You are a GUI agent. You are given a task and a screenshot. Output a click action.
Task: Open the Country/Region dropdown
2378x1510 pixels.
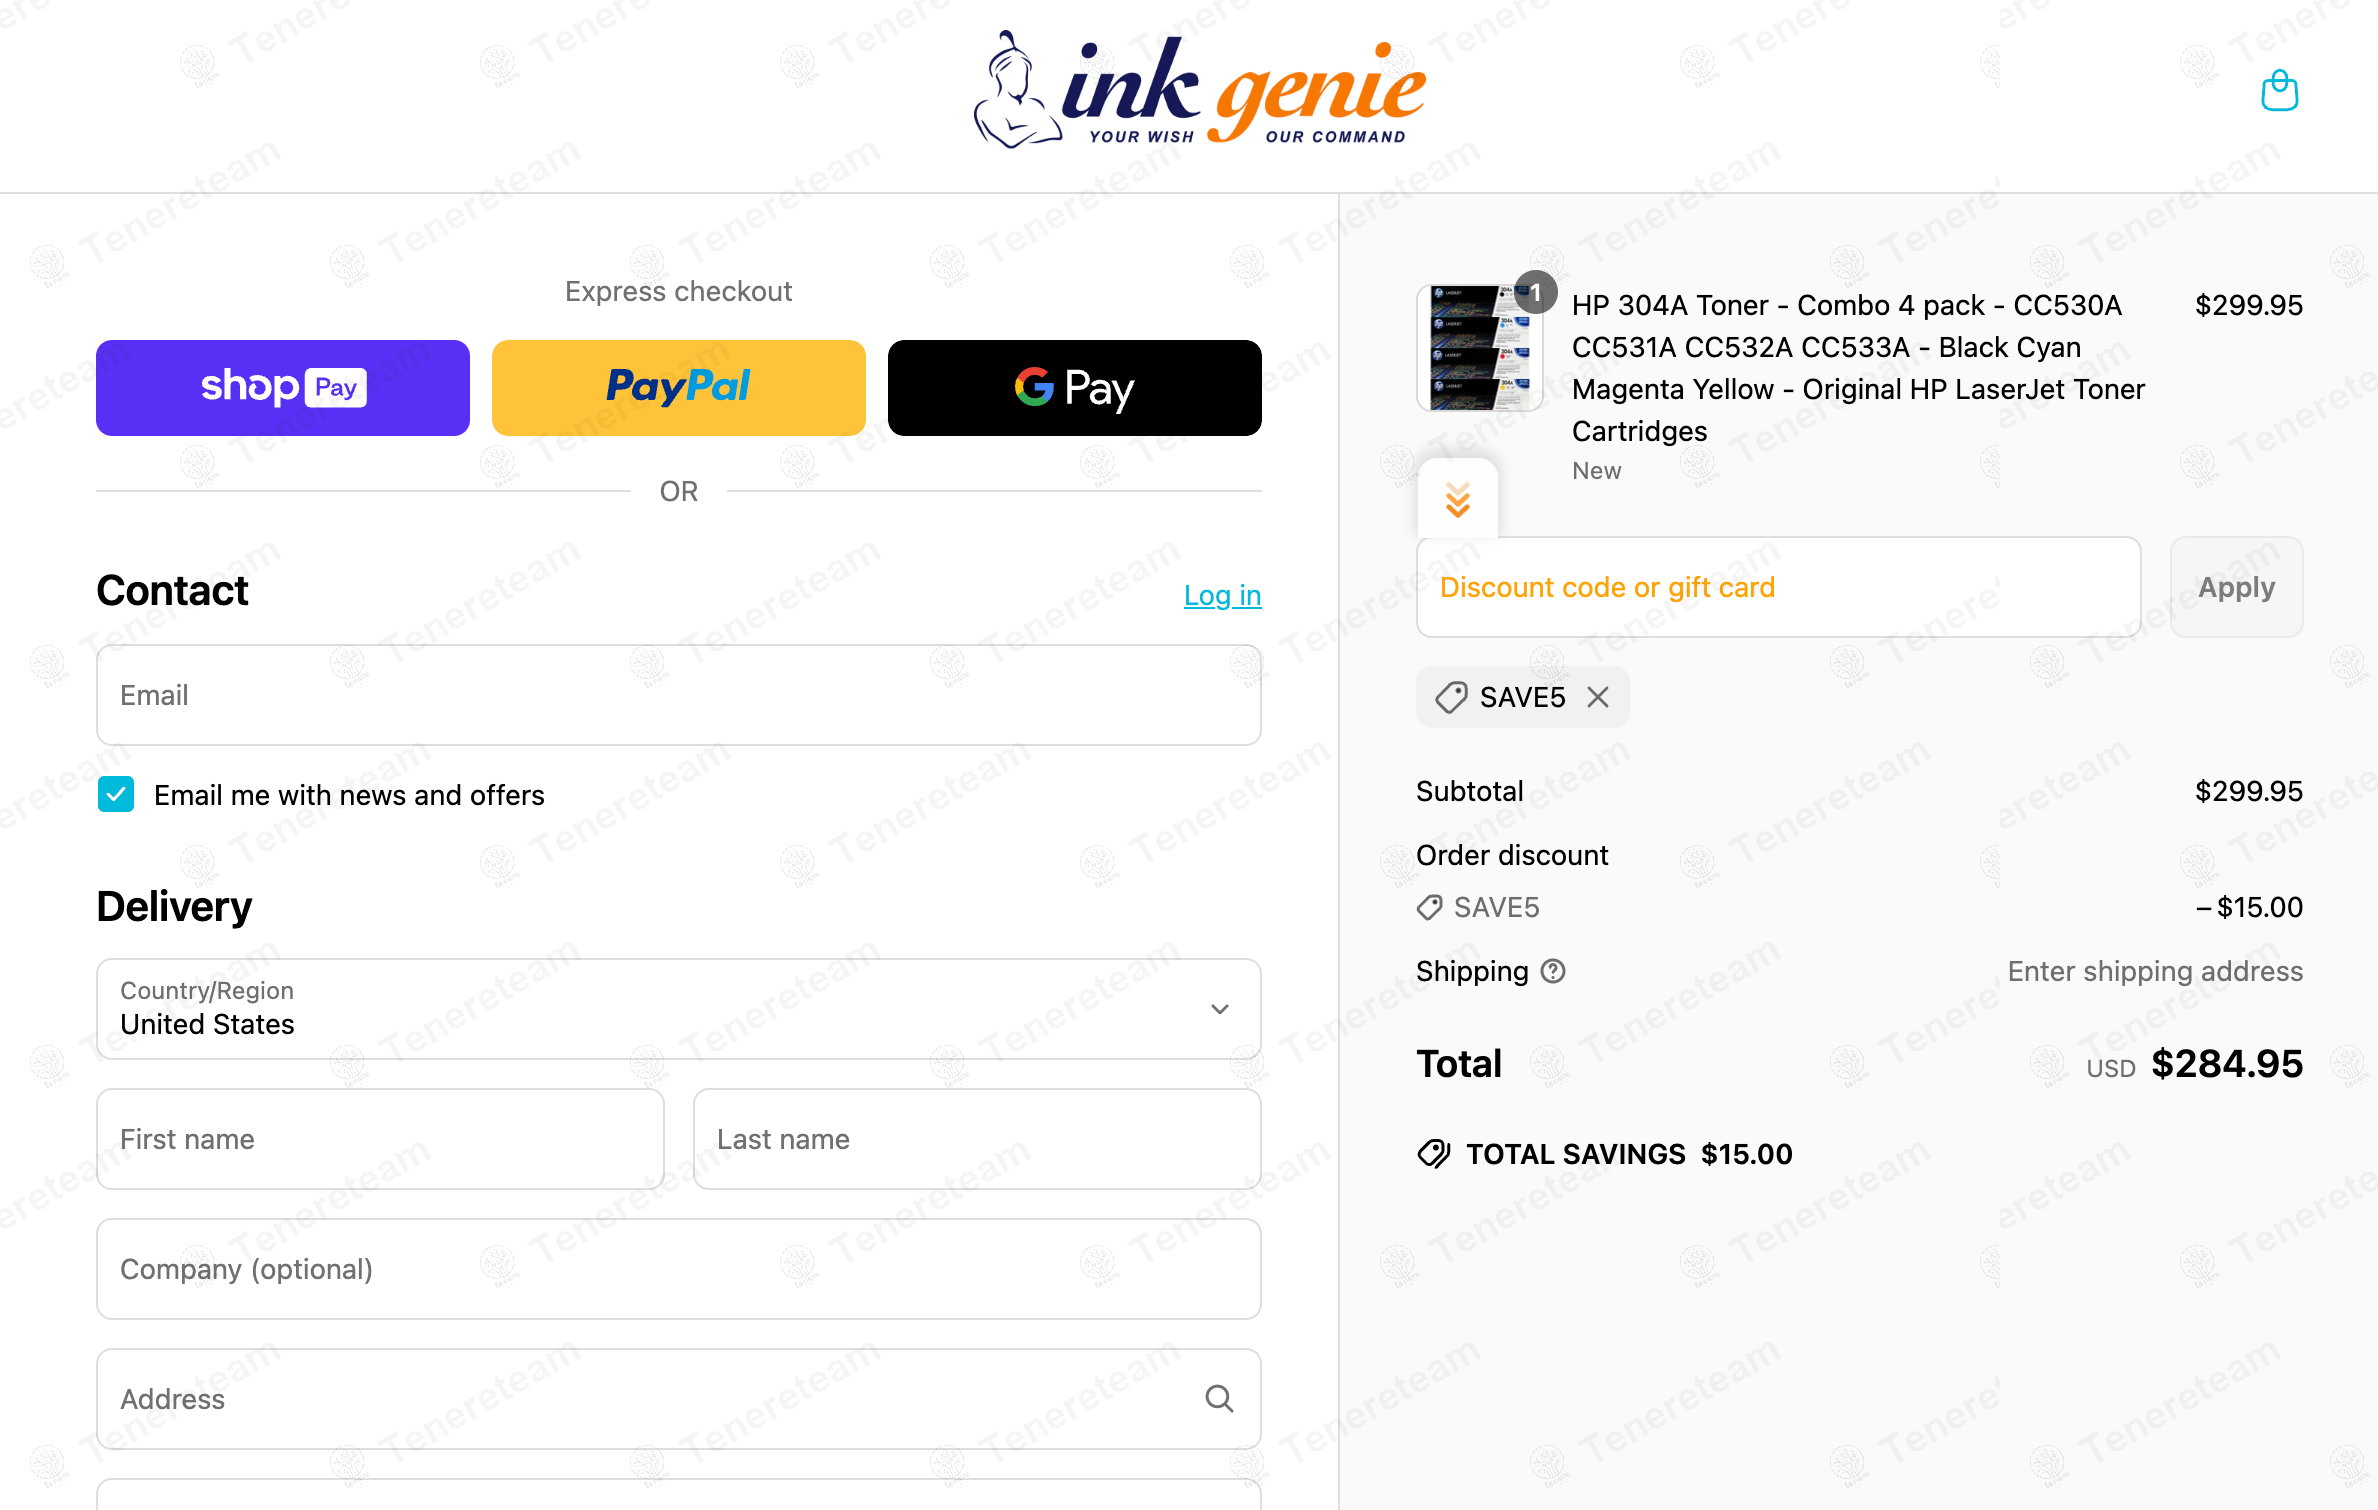(679, 1009)
